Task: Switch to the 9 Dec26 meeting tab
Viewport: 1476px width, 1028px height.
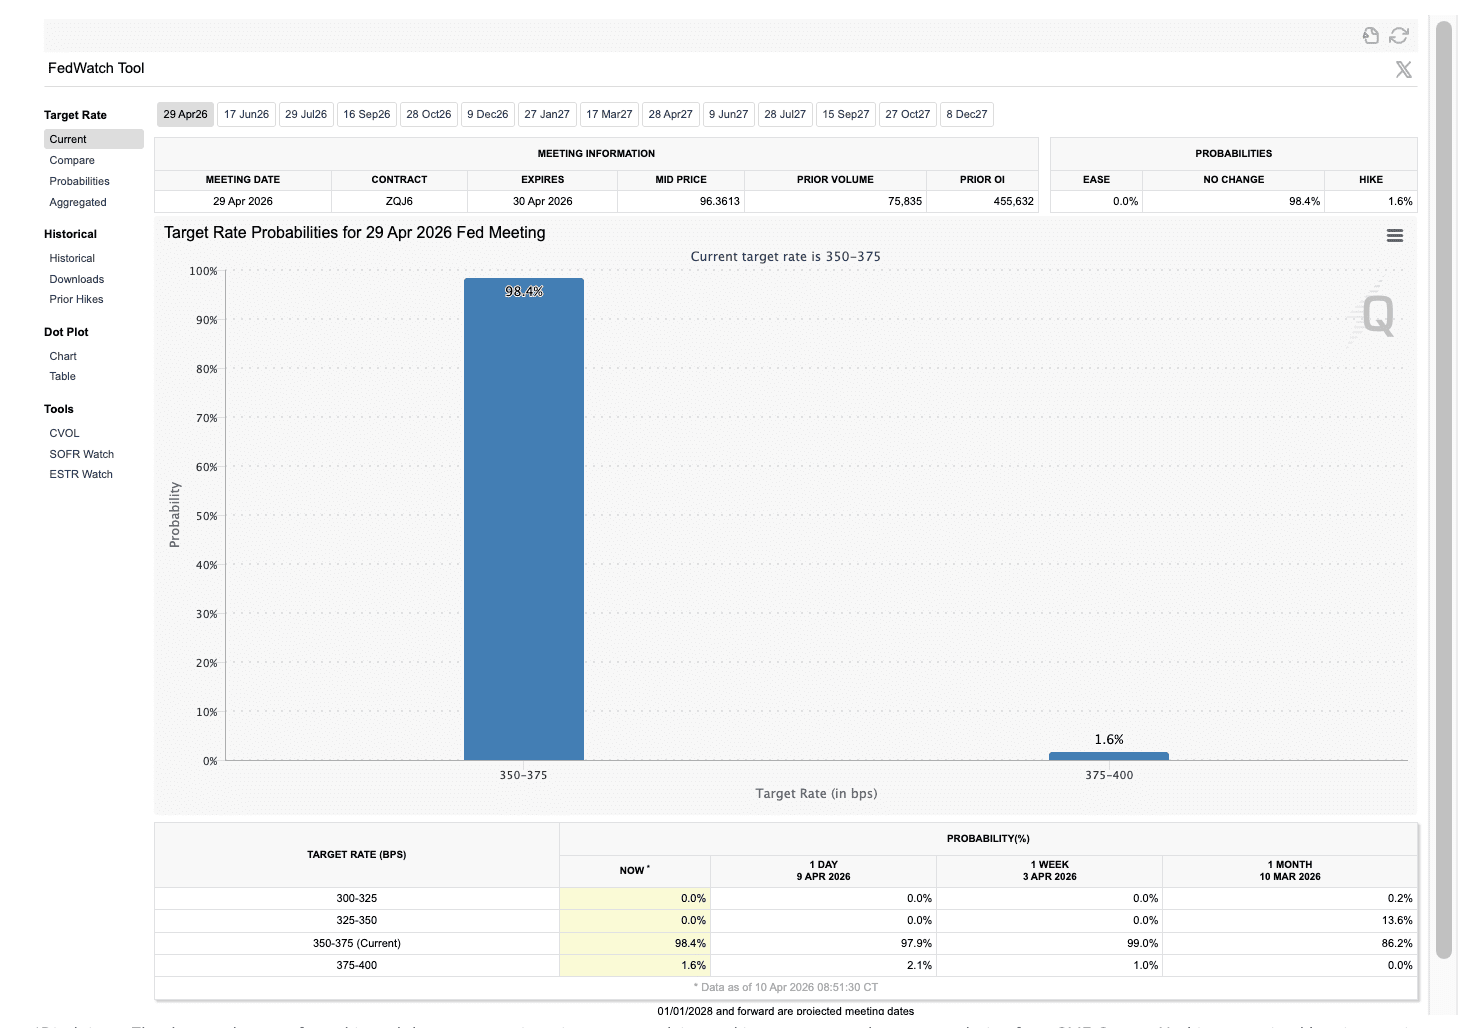Action: (487, 114)
